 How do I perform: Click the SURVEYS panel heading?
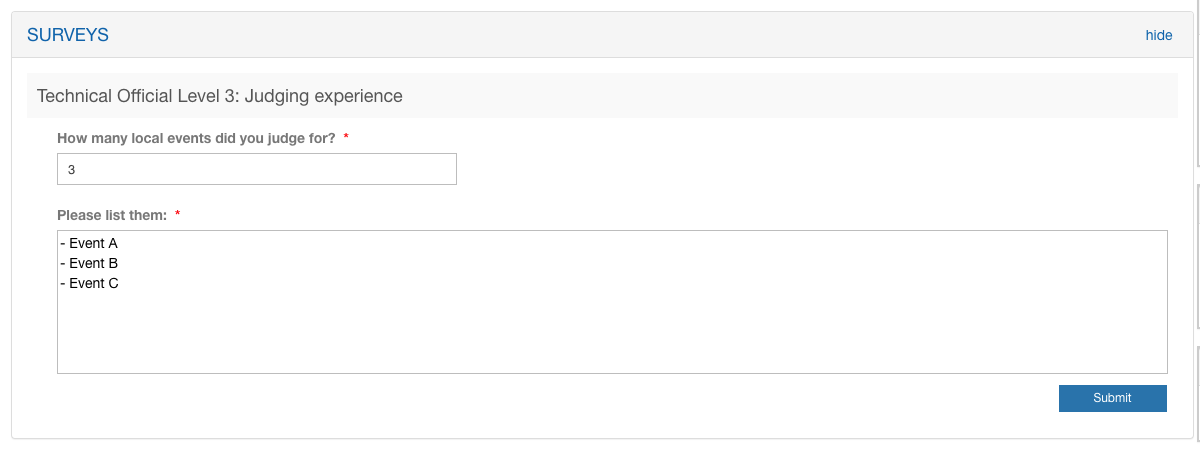point(68,35)
